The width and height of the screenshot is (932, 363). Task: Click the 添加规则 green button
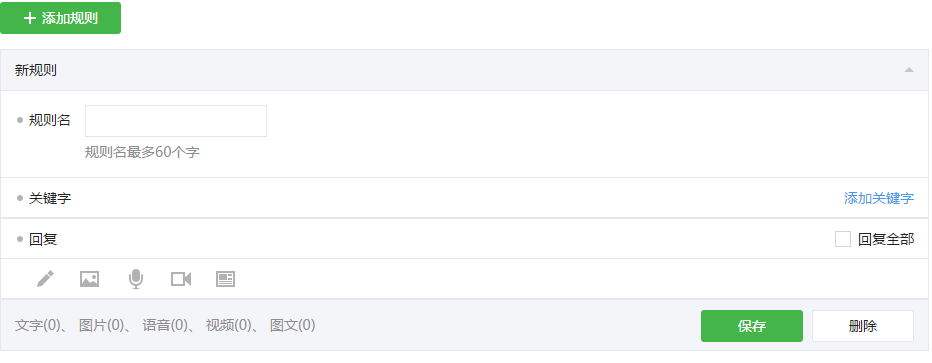coord(60,18)
